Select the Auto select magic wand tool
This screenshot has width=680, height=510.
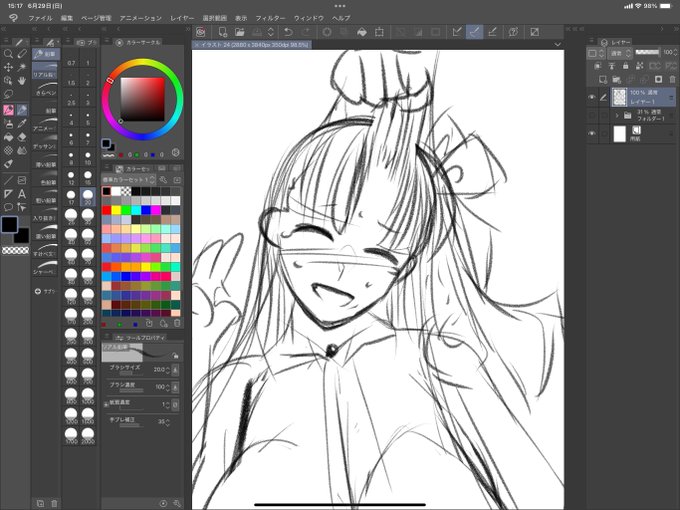(x=22, y=67)
